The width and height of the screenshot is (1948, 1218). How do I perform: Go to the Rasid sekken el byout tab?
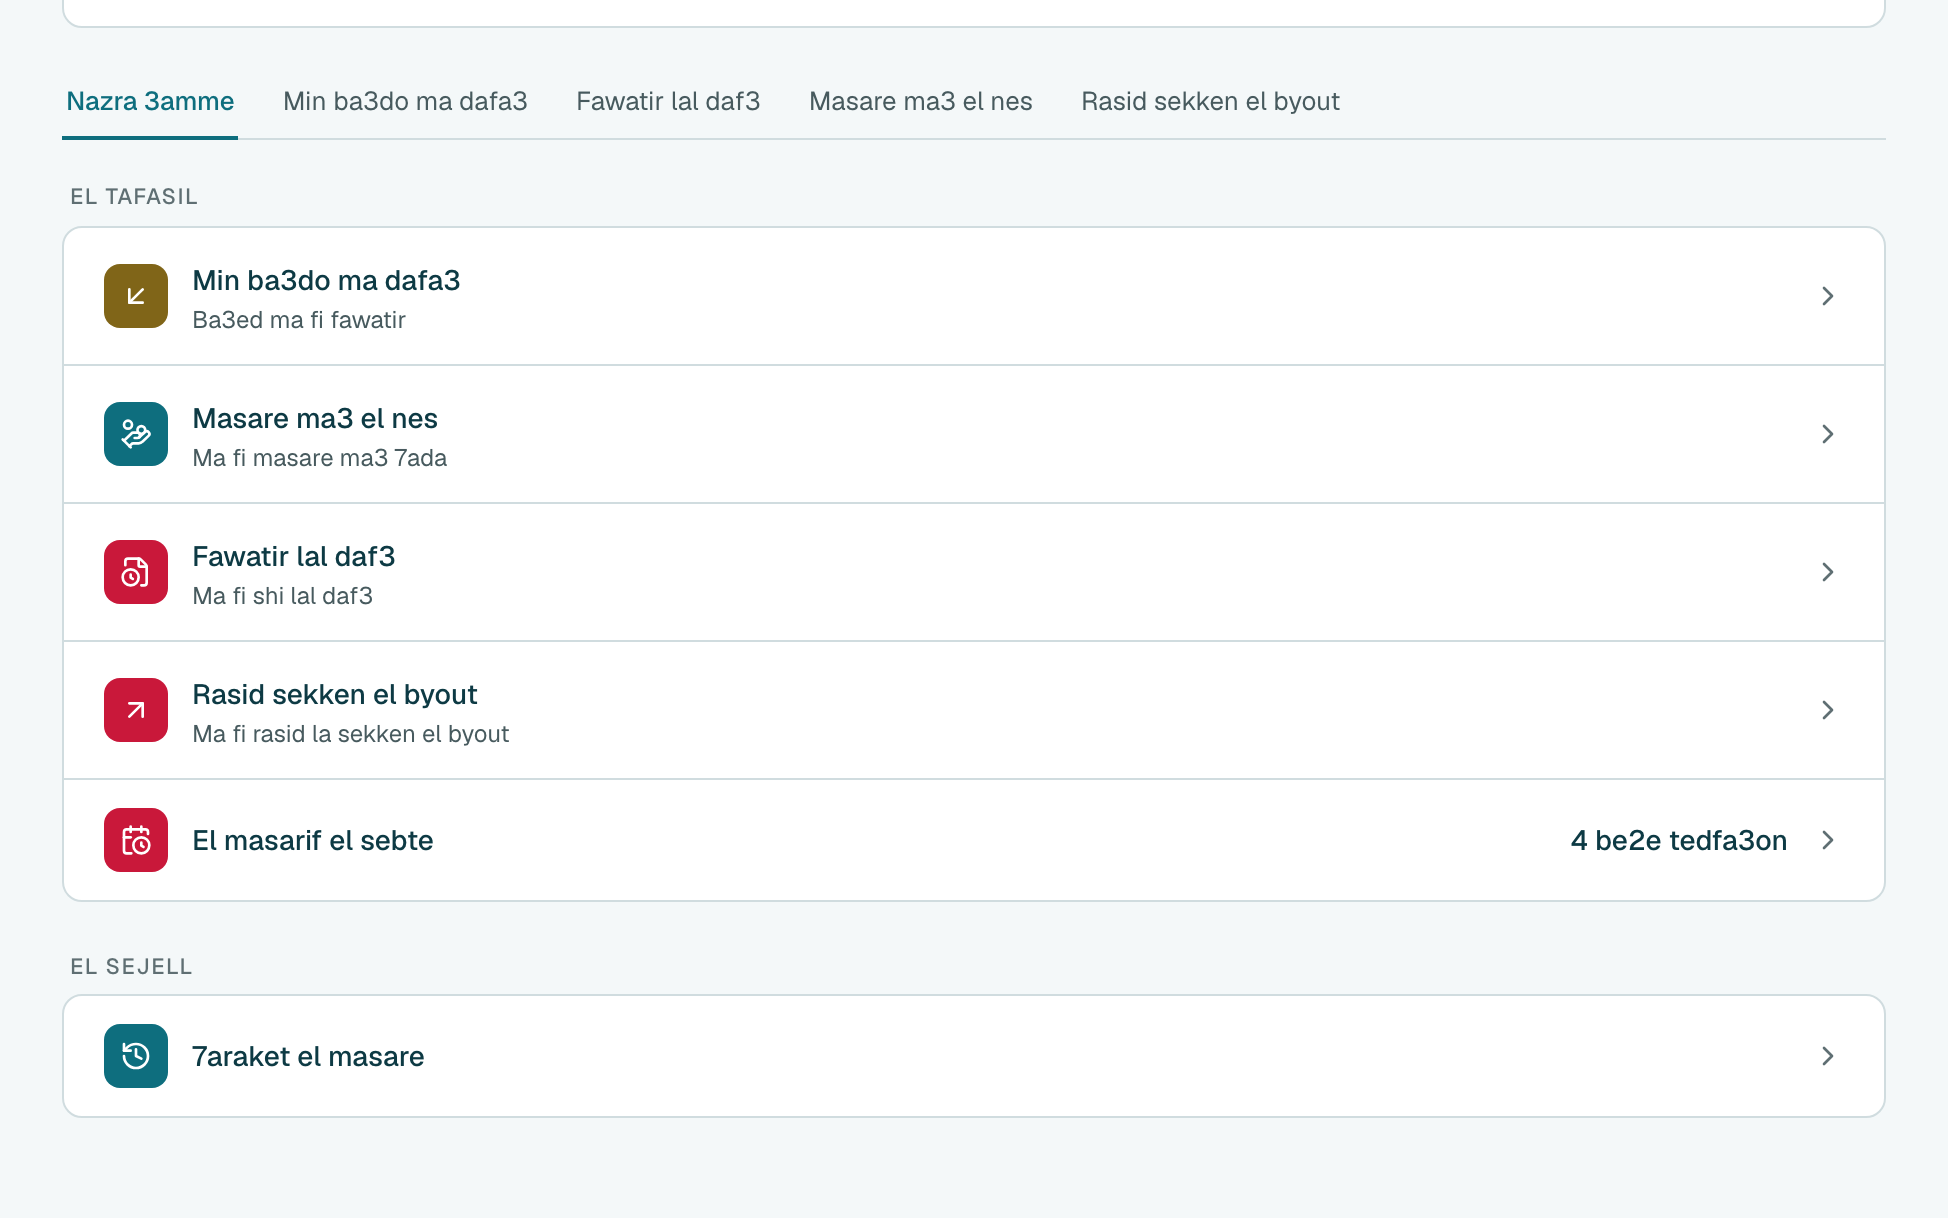(1210, 101)
